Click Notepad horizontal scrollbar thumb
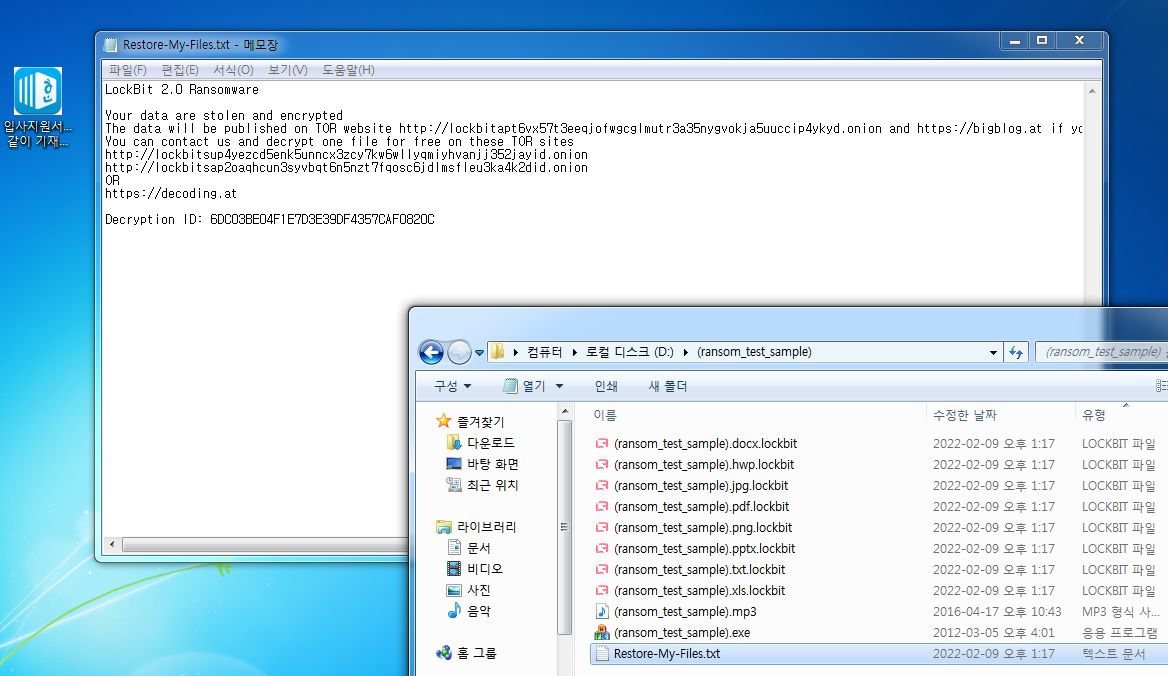Screen dimensions: 1168x676 pyautogui.click(x=265, y=544)
